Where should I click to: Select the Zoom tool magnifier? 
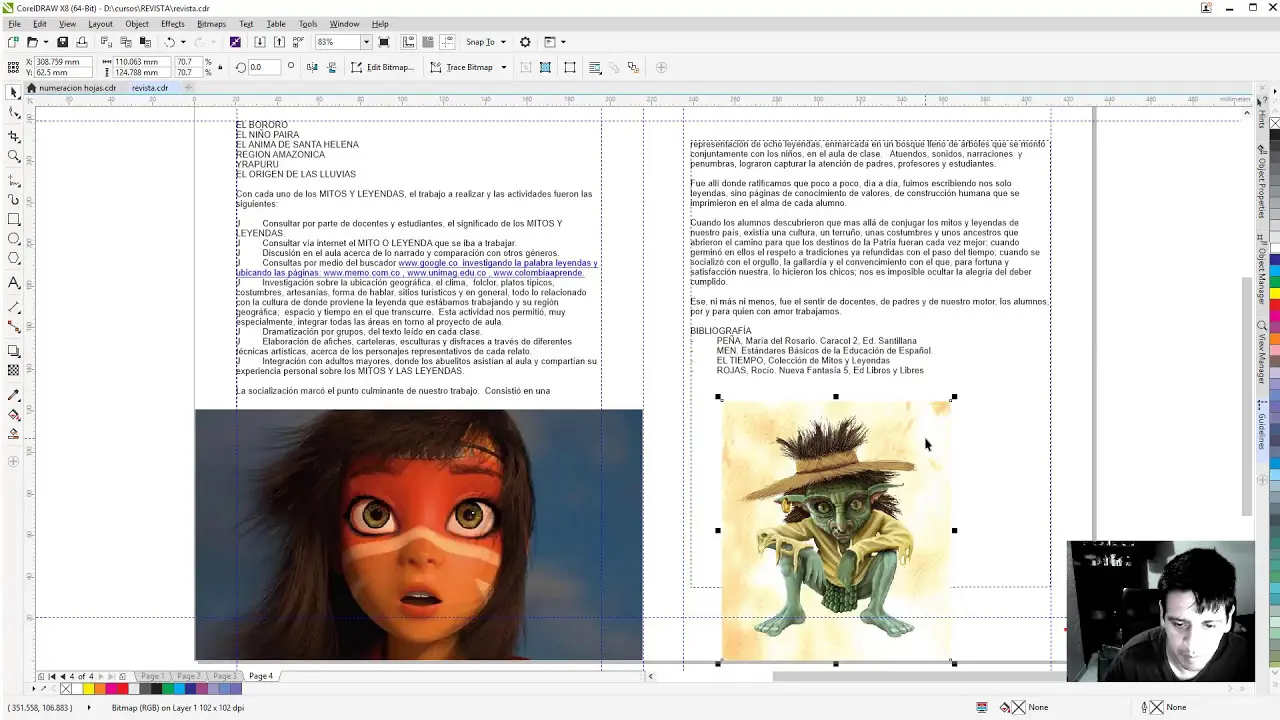pyautogui.click(x=14, y=156)
